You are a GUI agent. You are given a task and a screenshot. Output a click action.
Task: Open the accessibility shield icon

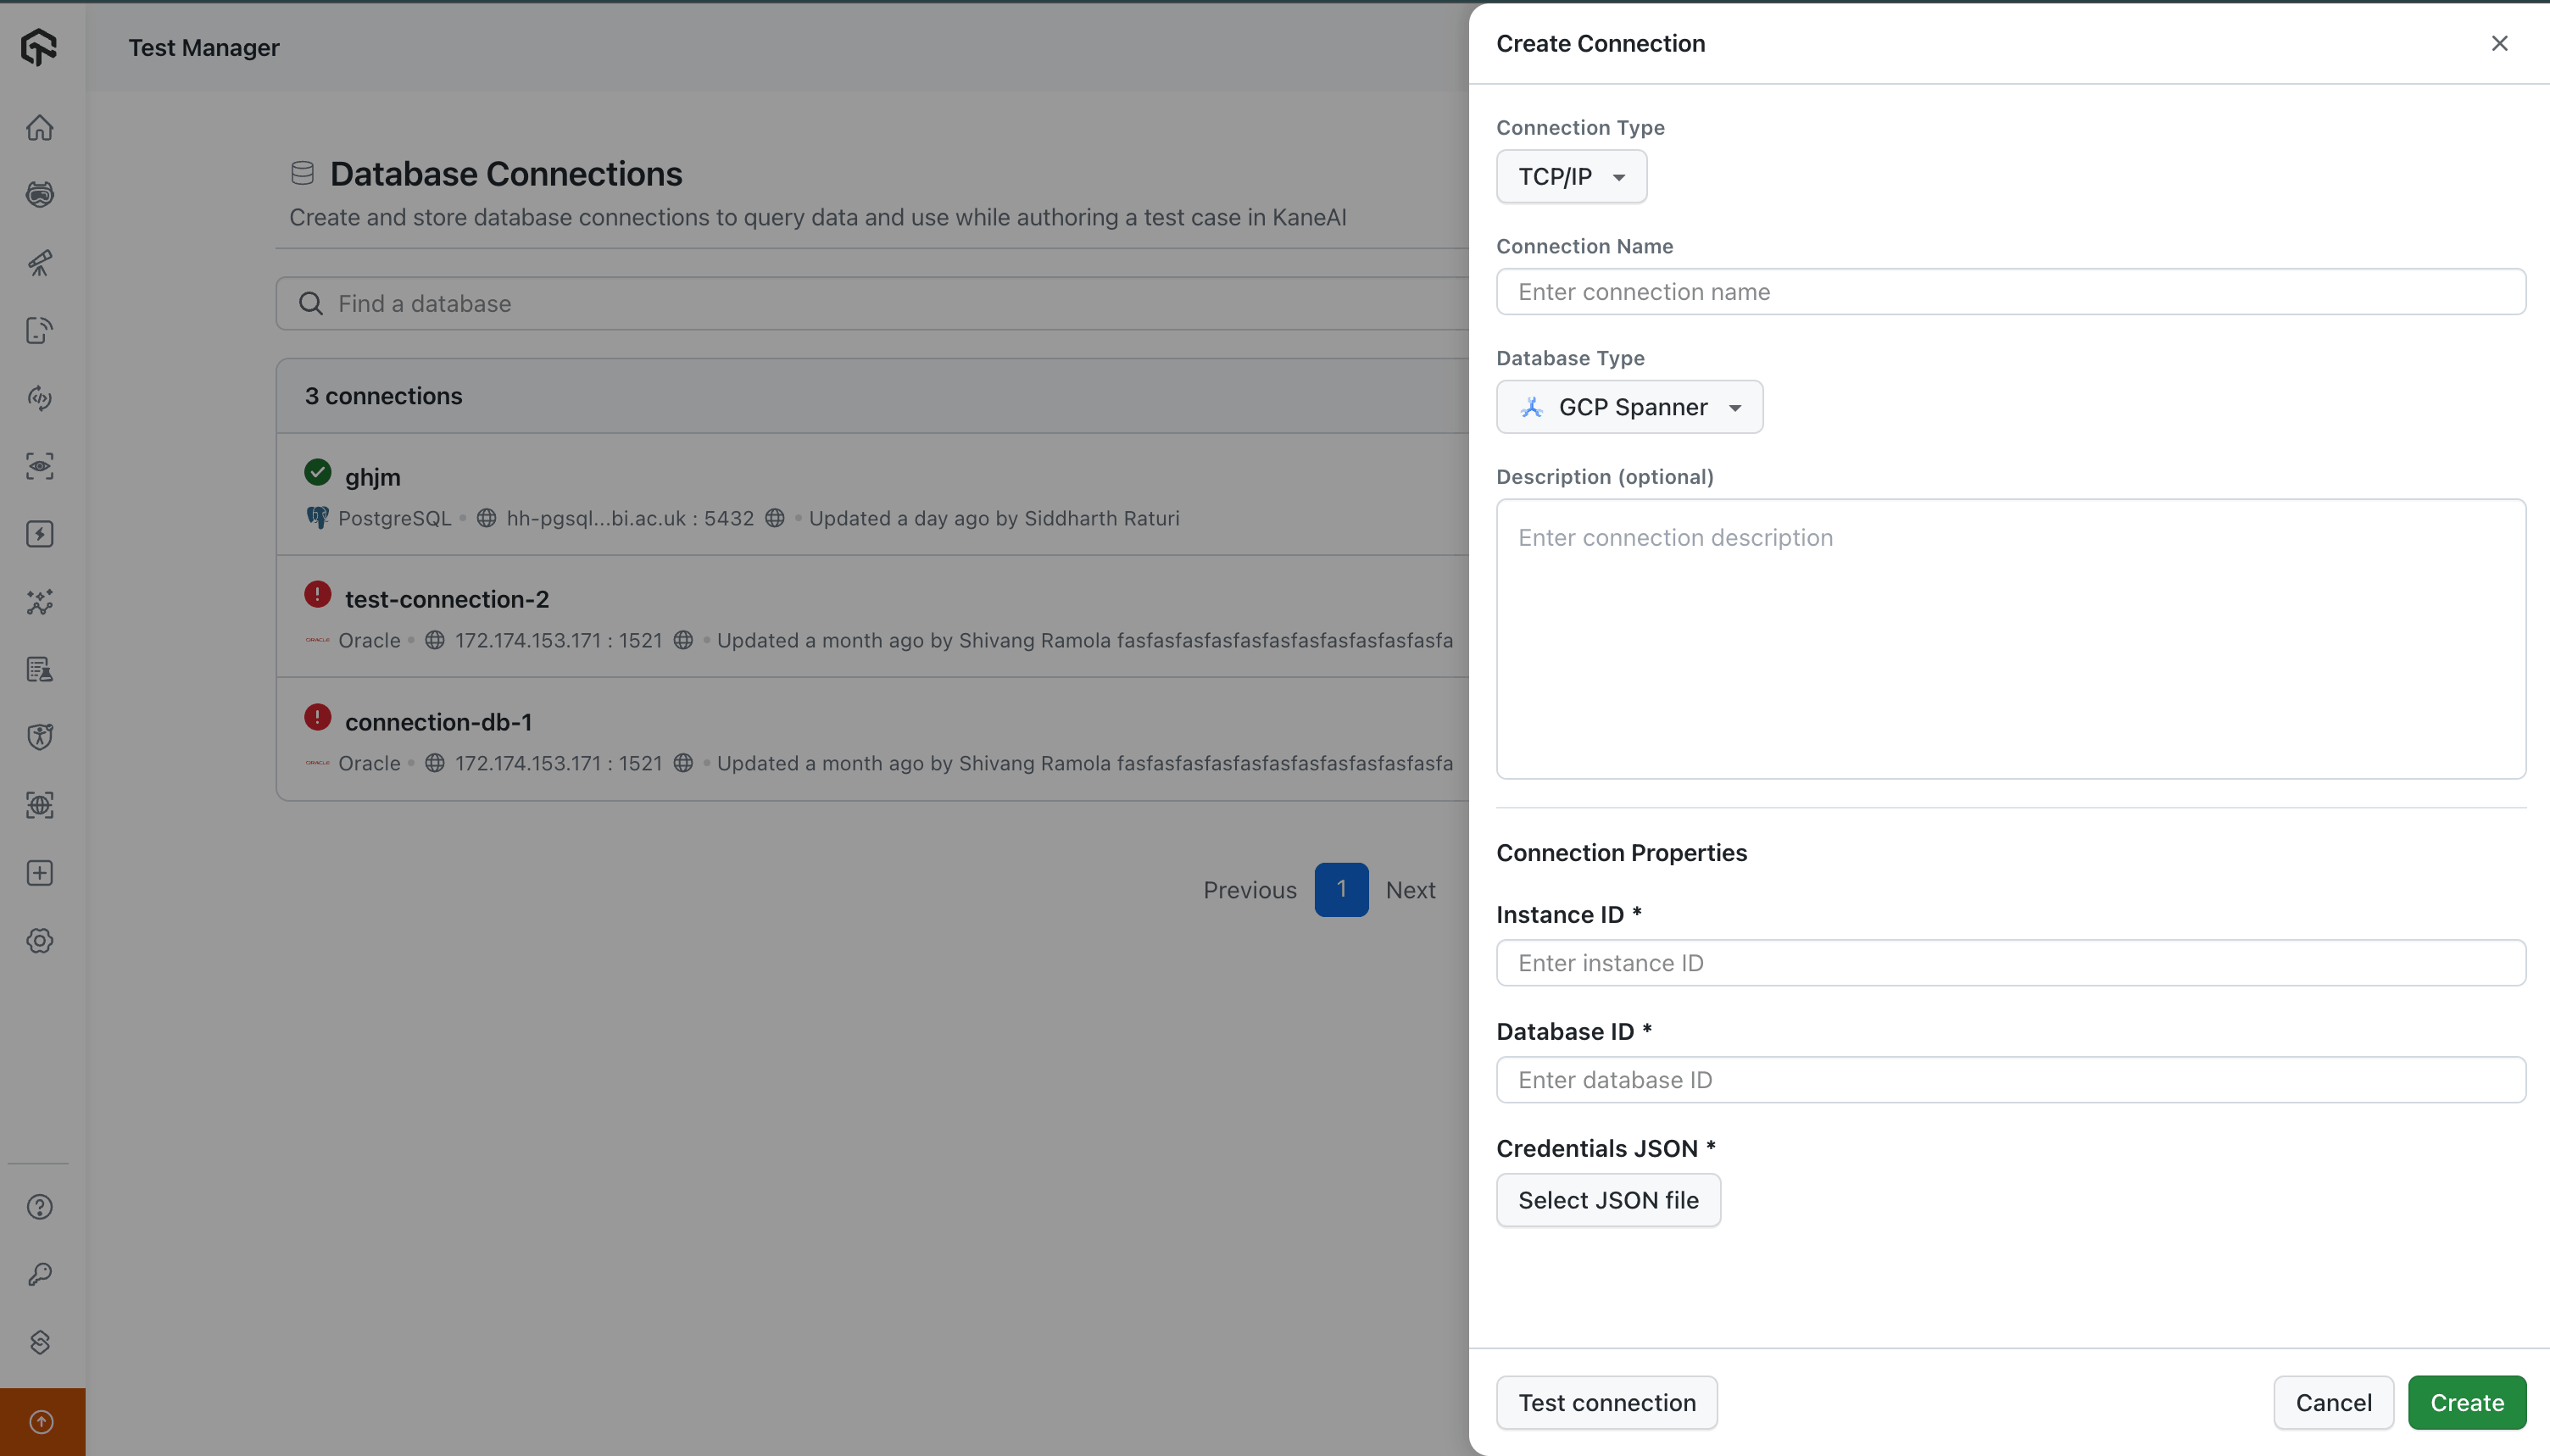pos(39,737)
